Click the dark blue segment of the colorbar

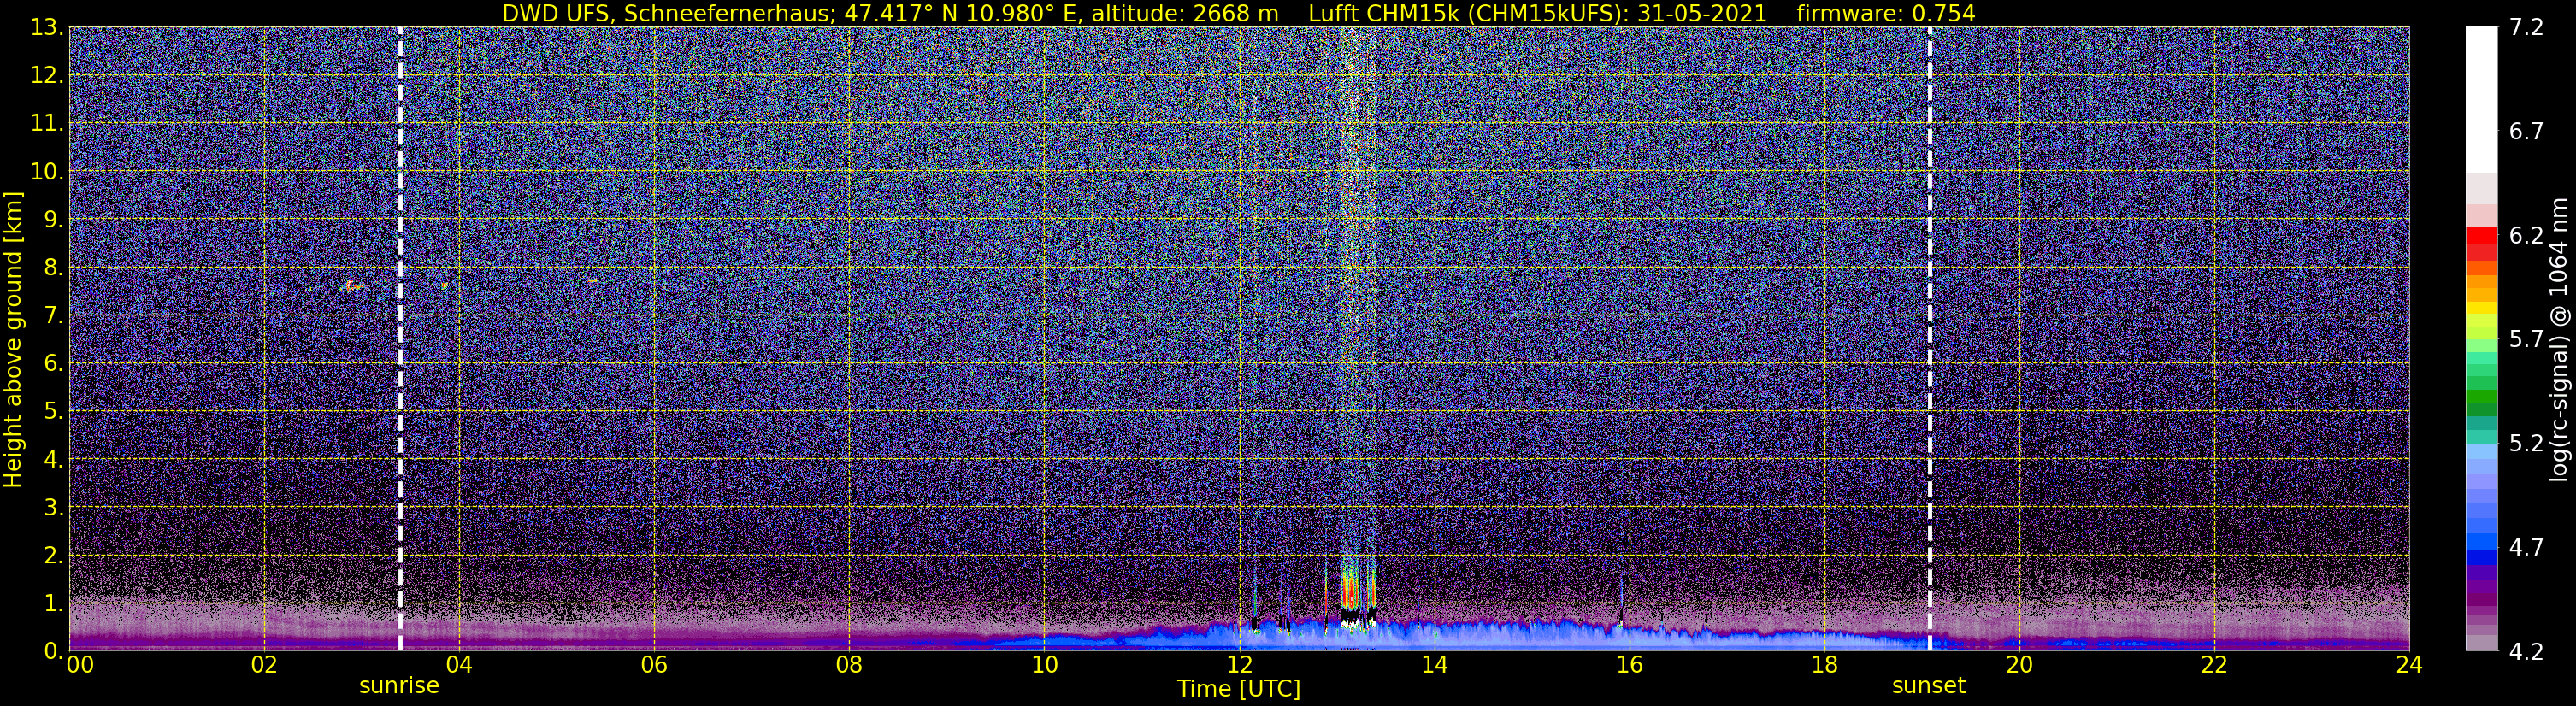pos(2481,557)
